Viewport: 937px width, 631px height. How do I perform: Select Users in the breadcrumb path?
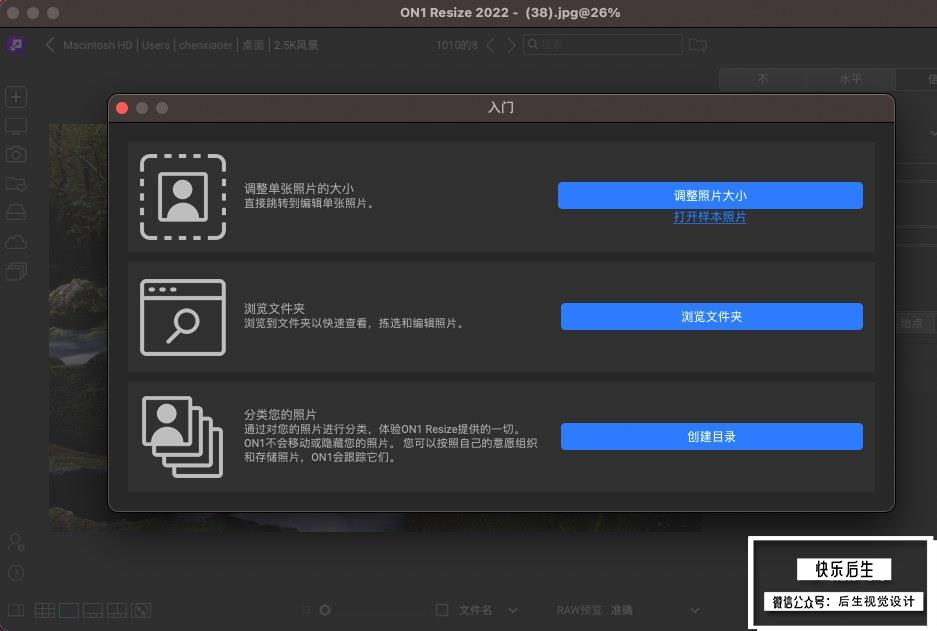click(x=155, y=45)
